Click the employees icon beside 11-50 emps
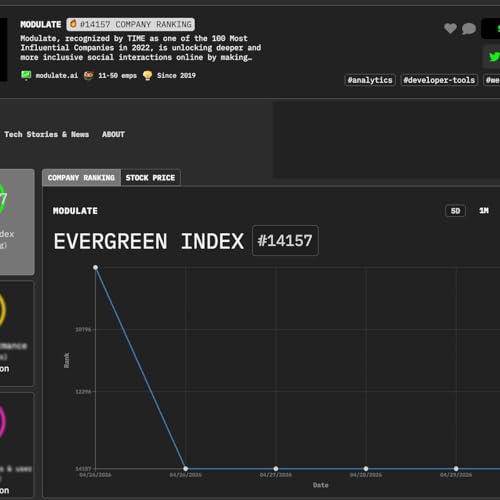 pyautogui.click(x=88, y=75)
